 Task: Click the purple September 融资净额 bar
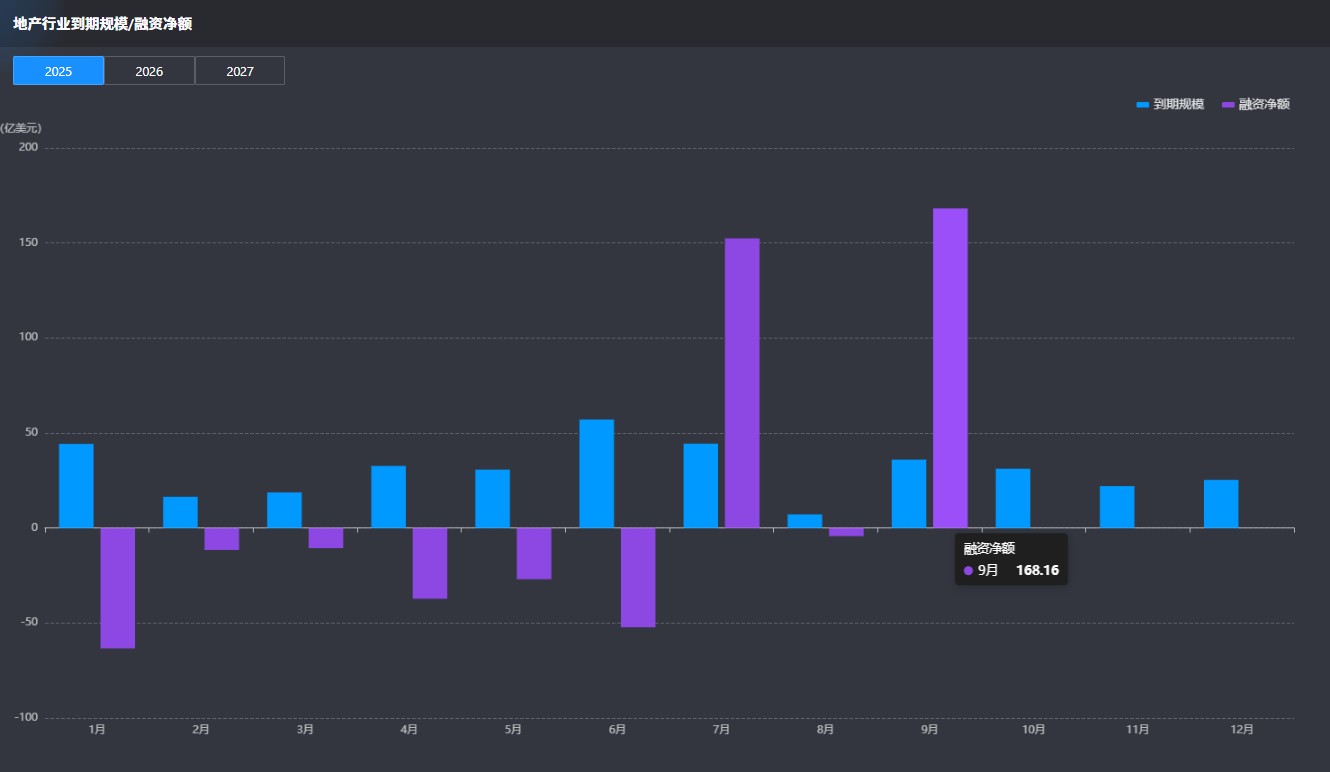pos(950,367)
